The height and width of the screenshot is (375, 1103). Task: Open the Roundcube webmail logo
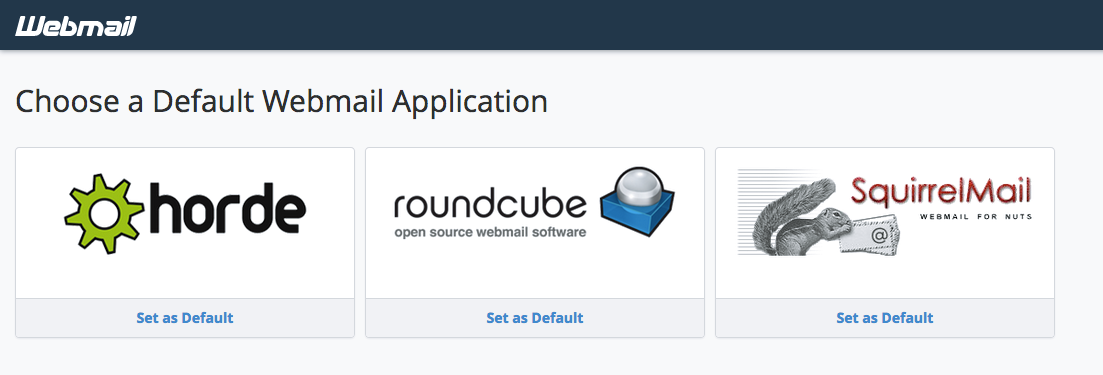pos(535,203)
